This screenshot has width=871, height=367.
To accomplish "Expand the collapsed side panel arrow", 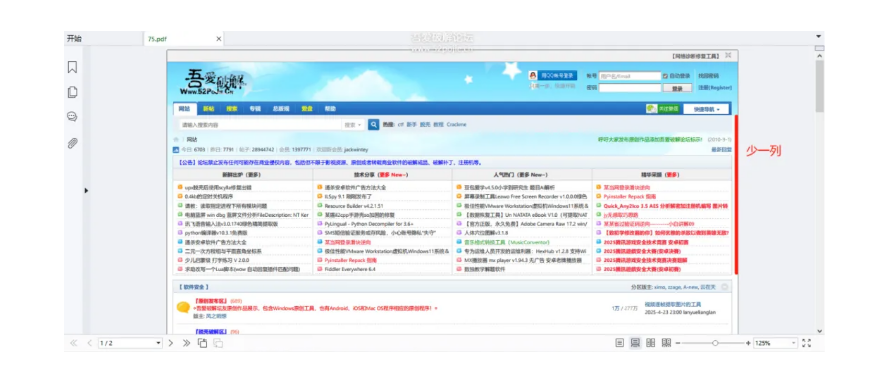I will click(86, 190).
